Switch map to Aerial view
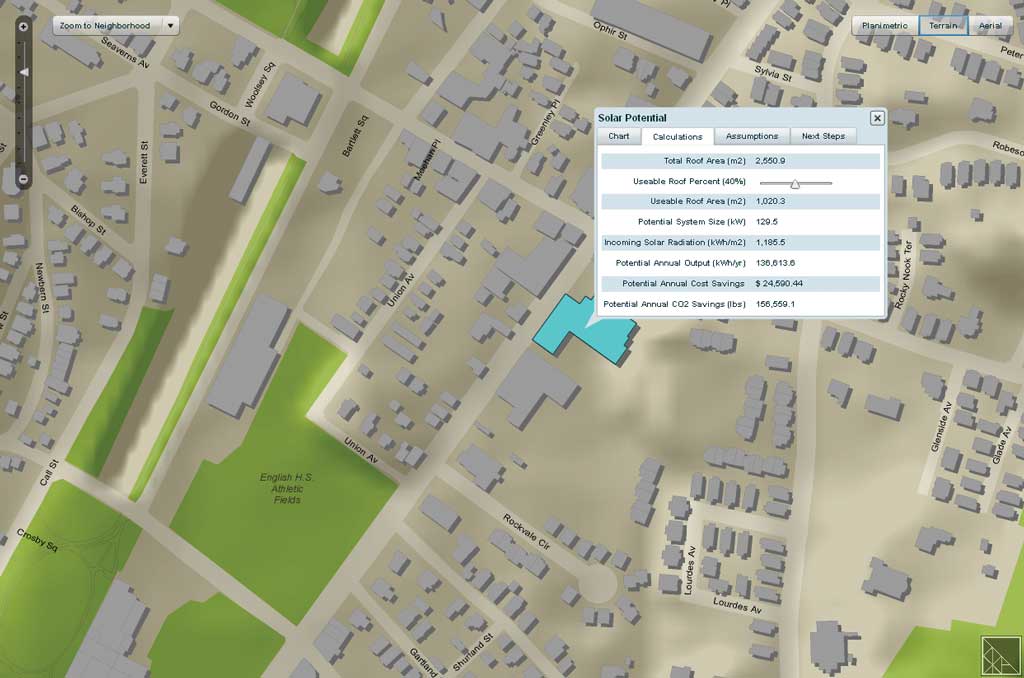1024x678 pixels. click(990, 25)
